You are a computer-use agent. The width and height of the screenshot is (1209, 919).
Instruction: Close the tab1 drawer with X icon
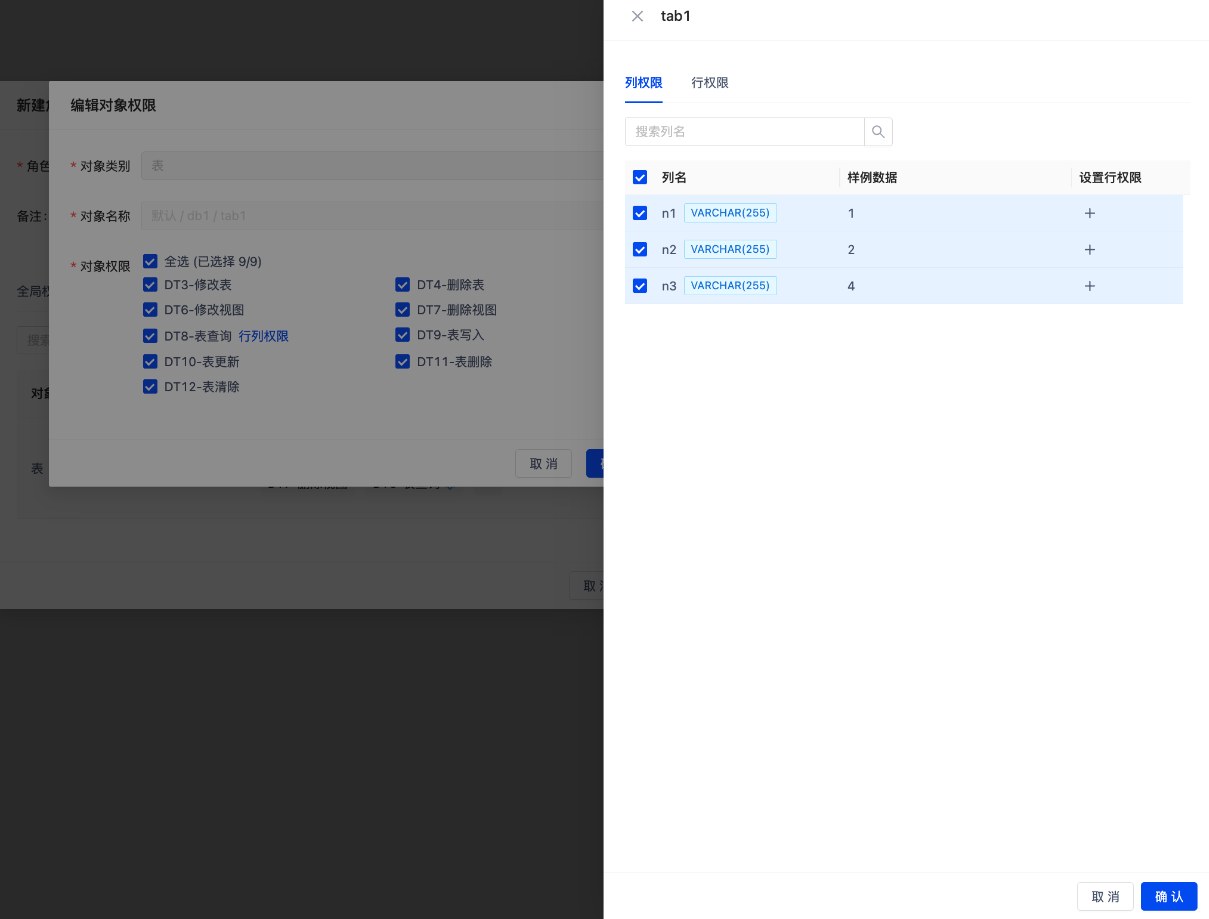pos(637,16)
